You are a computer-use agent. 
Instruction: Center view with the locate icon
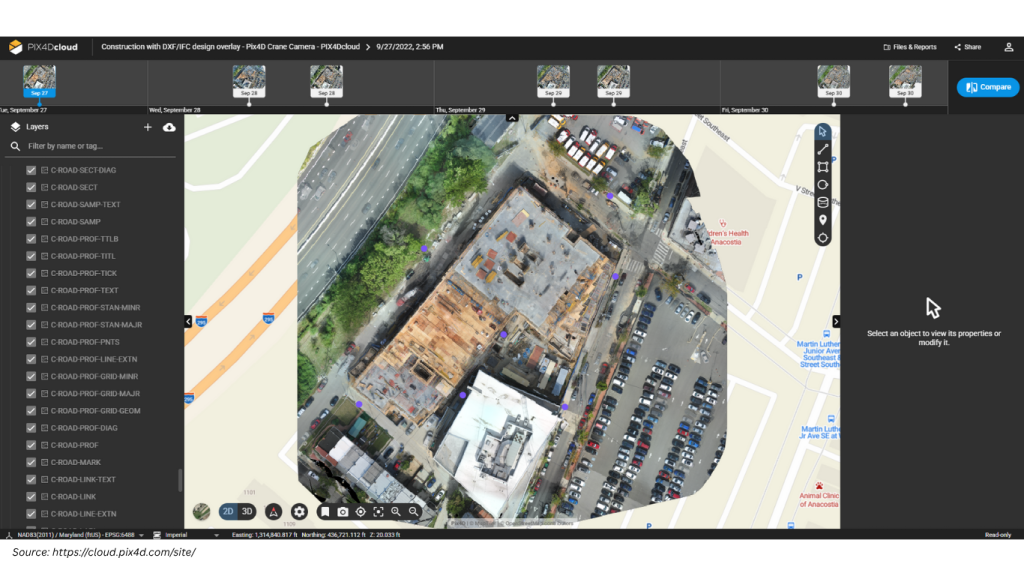tap(360, 512)
